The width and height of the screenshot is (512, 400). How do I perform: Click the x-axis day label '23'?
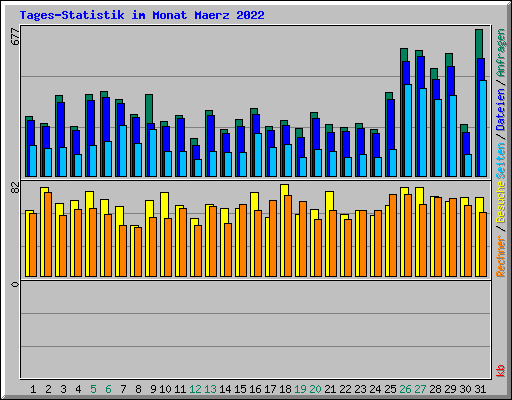click(360, 389)
